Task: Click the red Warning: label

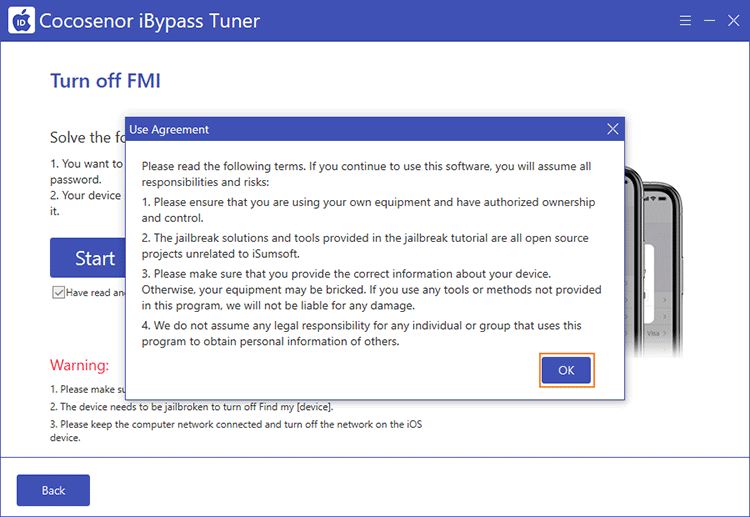Action: click(79, 365)
